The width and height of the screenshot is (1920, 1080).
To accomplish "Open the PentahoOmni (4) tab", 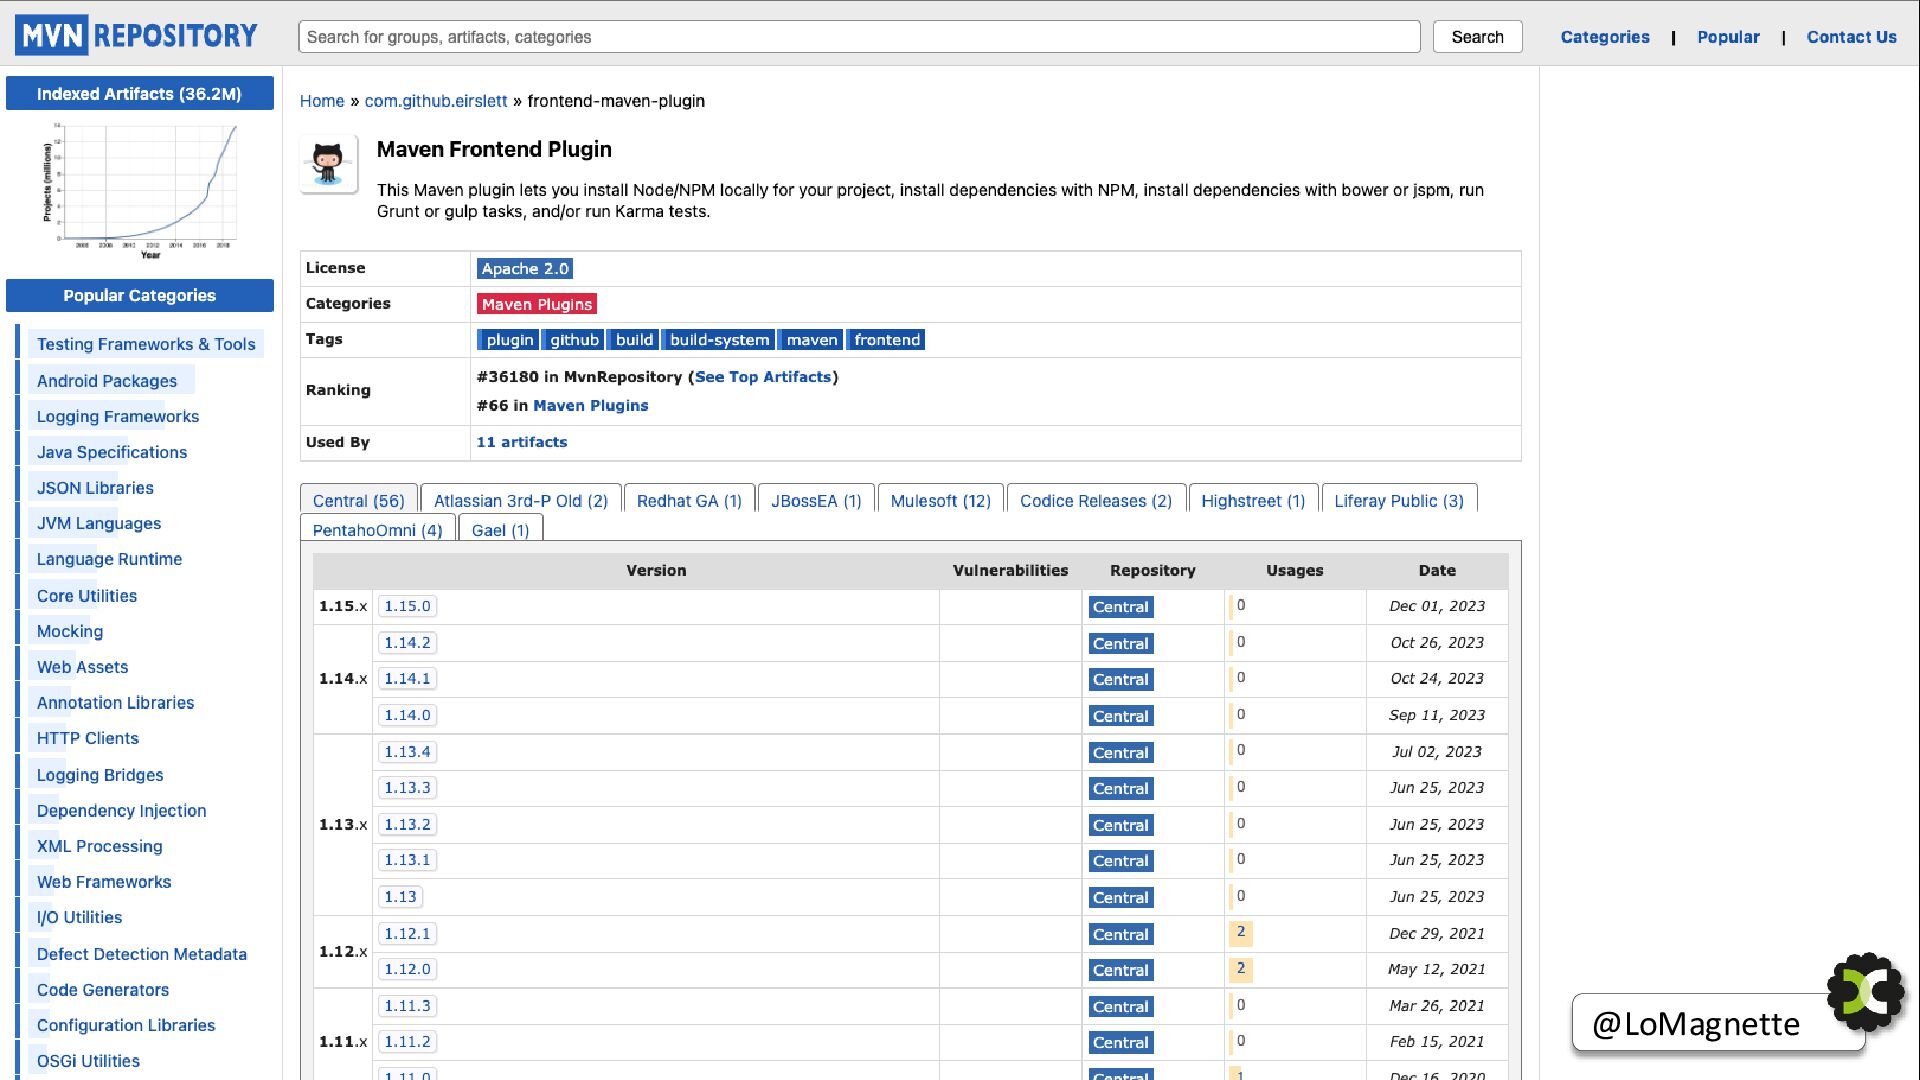I will 377,530.
